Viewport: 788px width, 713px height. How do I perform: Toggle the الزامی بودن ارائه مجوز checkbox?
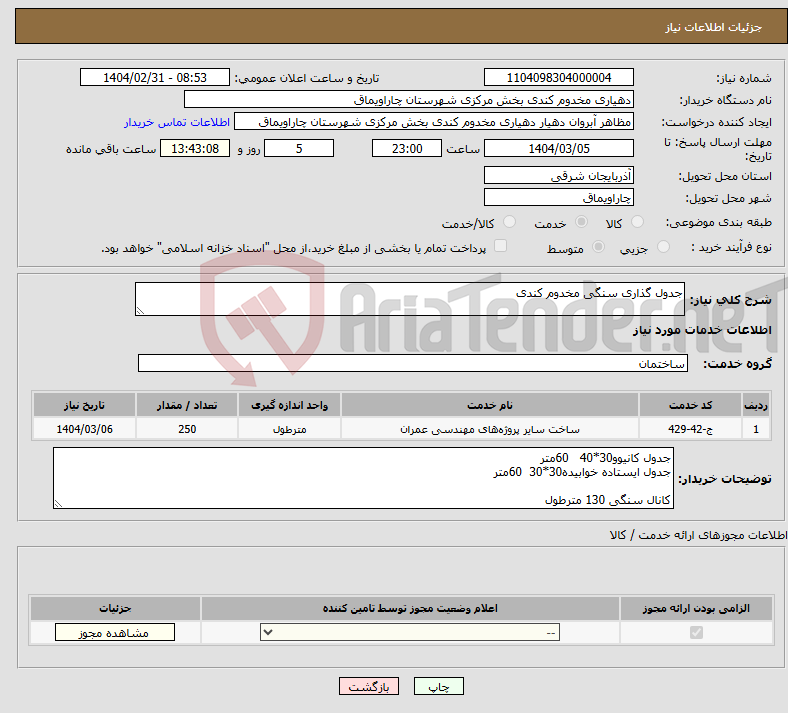[x=697, y=632]
